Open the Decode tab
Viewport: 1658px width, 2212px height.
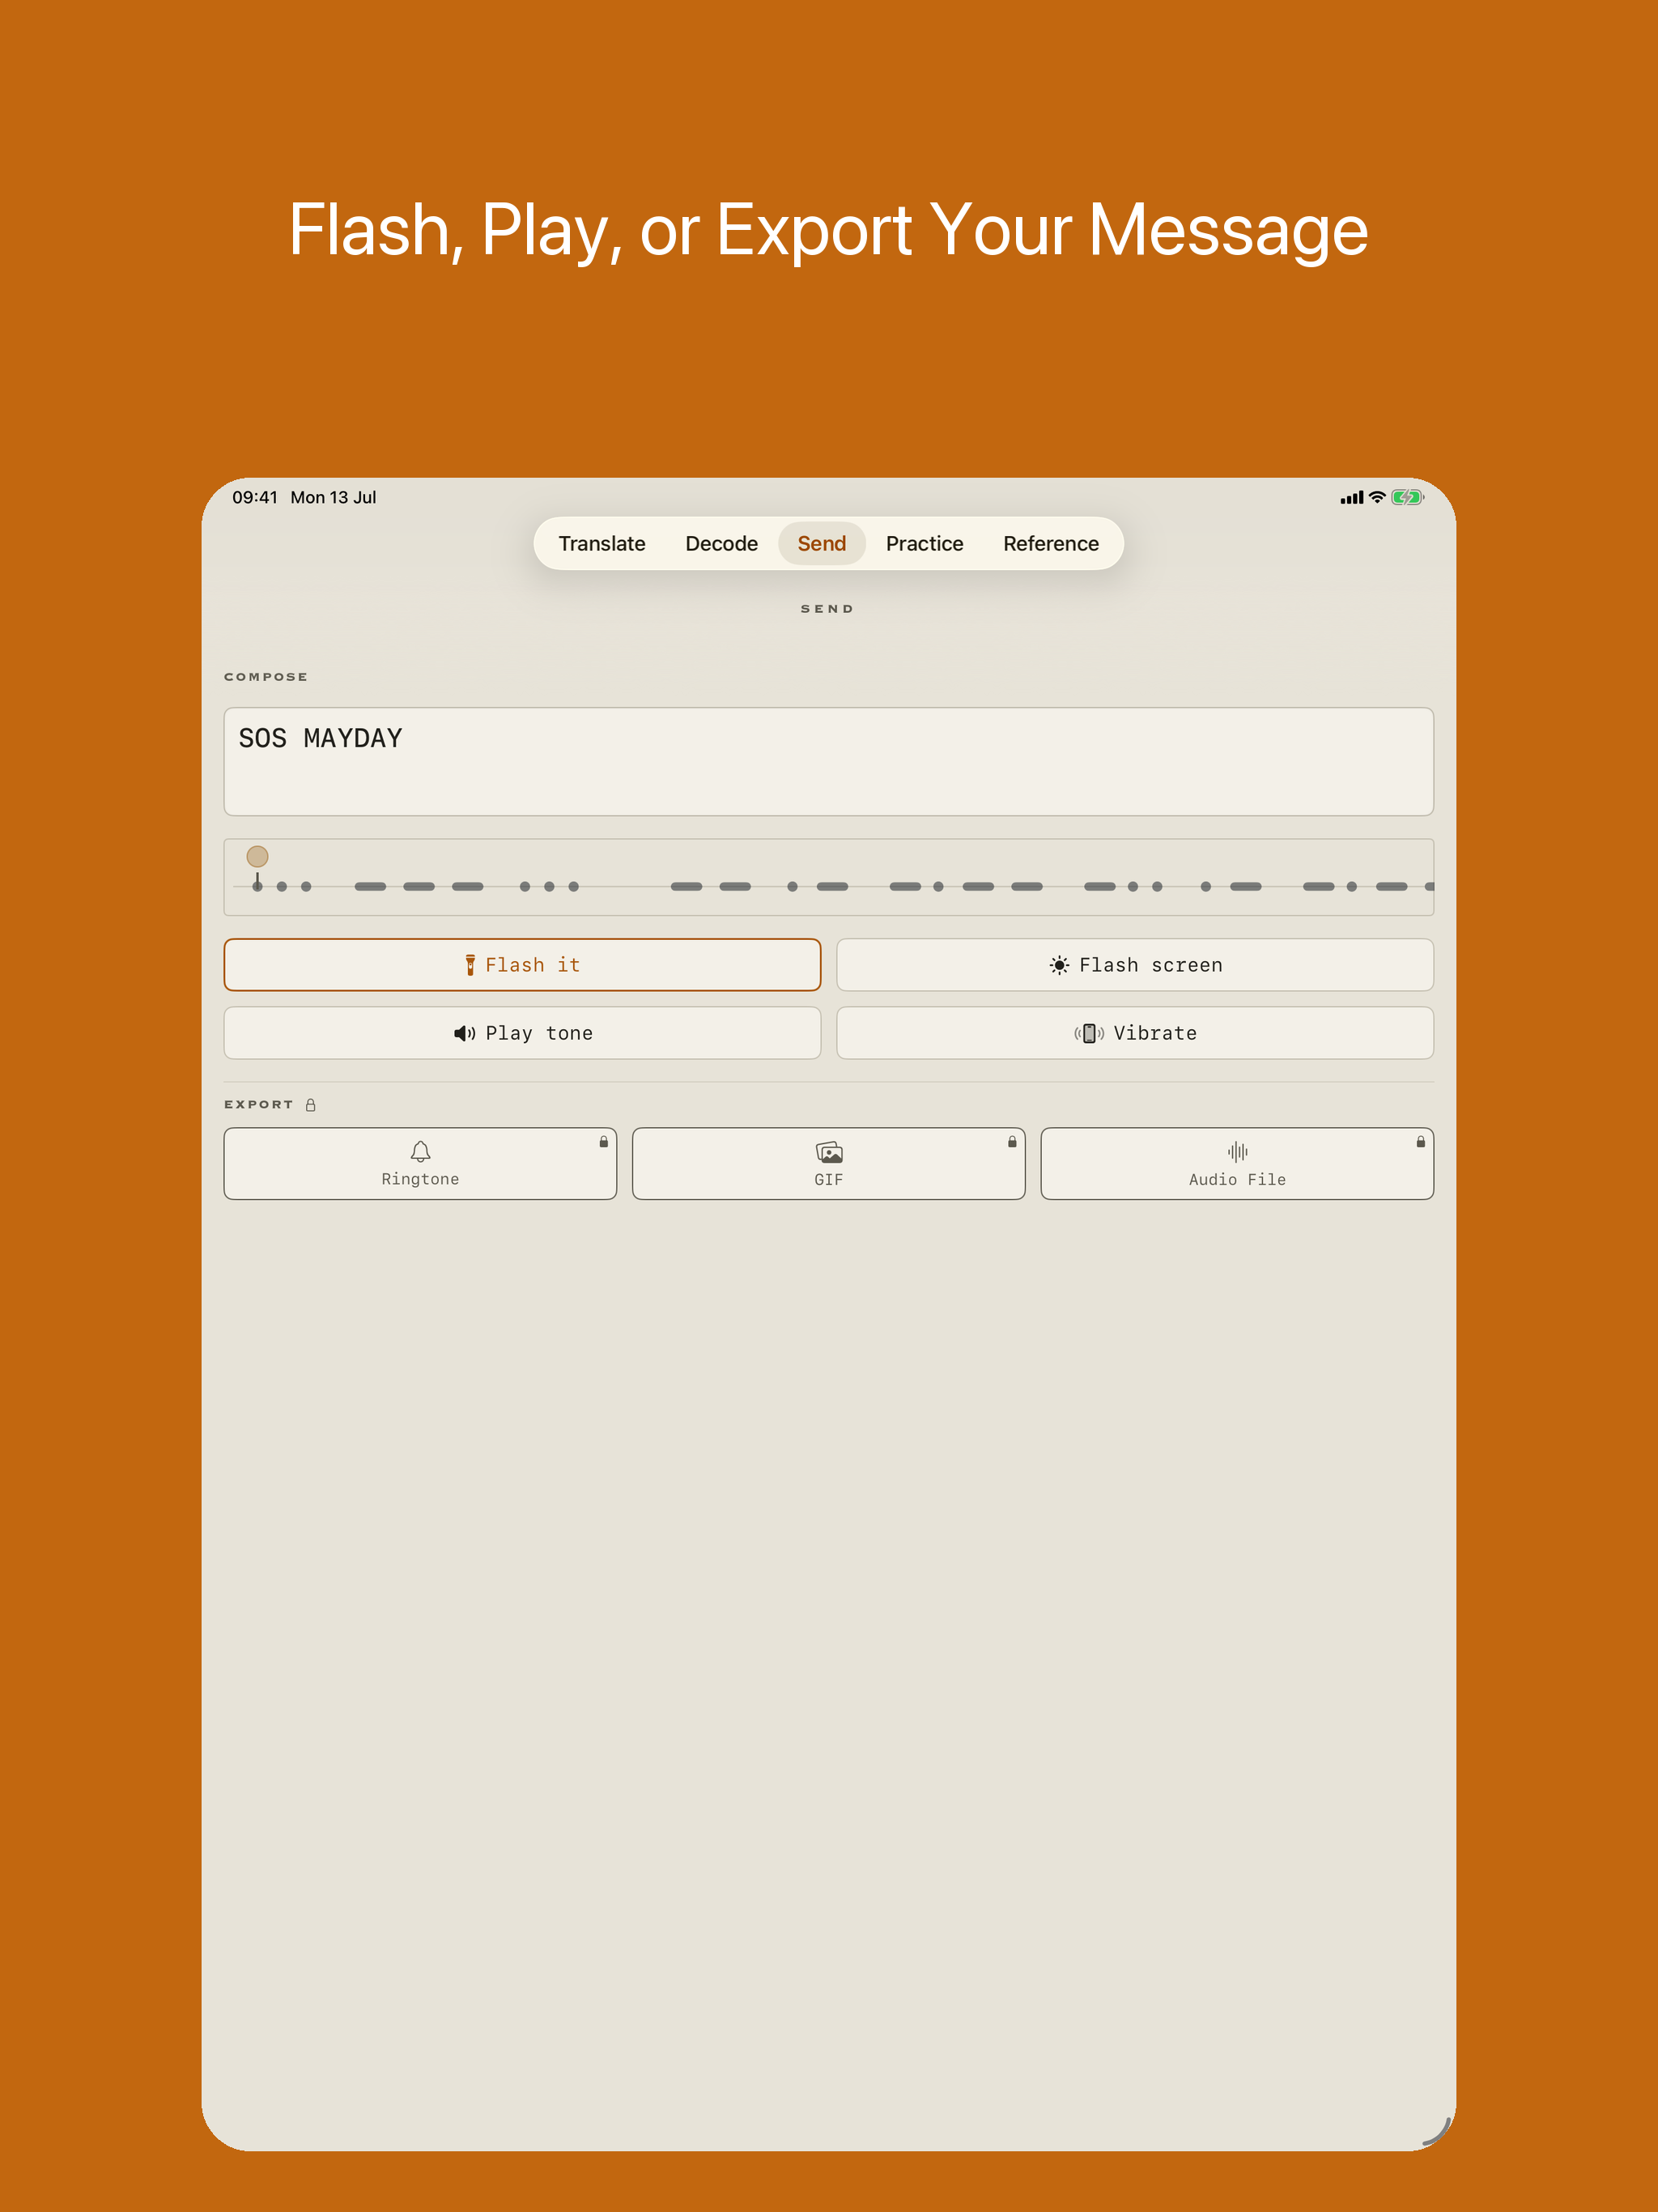click(x=721, y=543)
